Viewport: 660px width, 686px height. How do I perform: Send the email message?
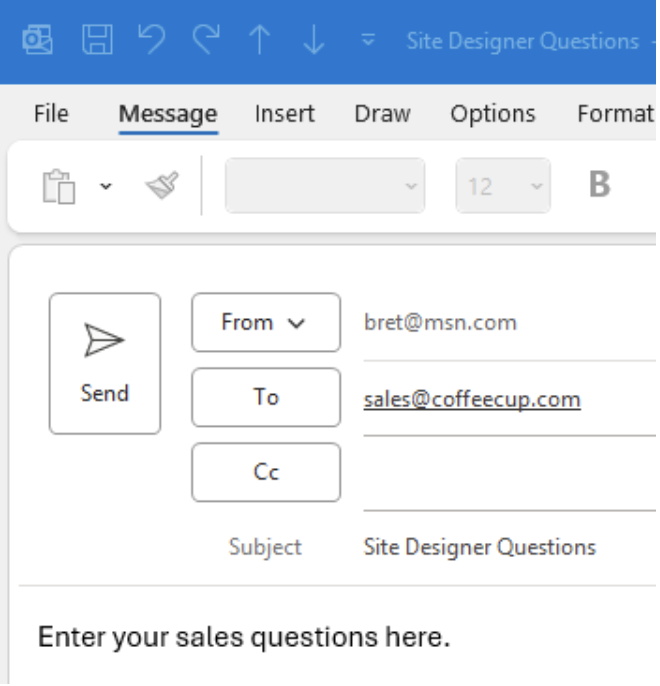point(105,364)
